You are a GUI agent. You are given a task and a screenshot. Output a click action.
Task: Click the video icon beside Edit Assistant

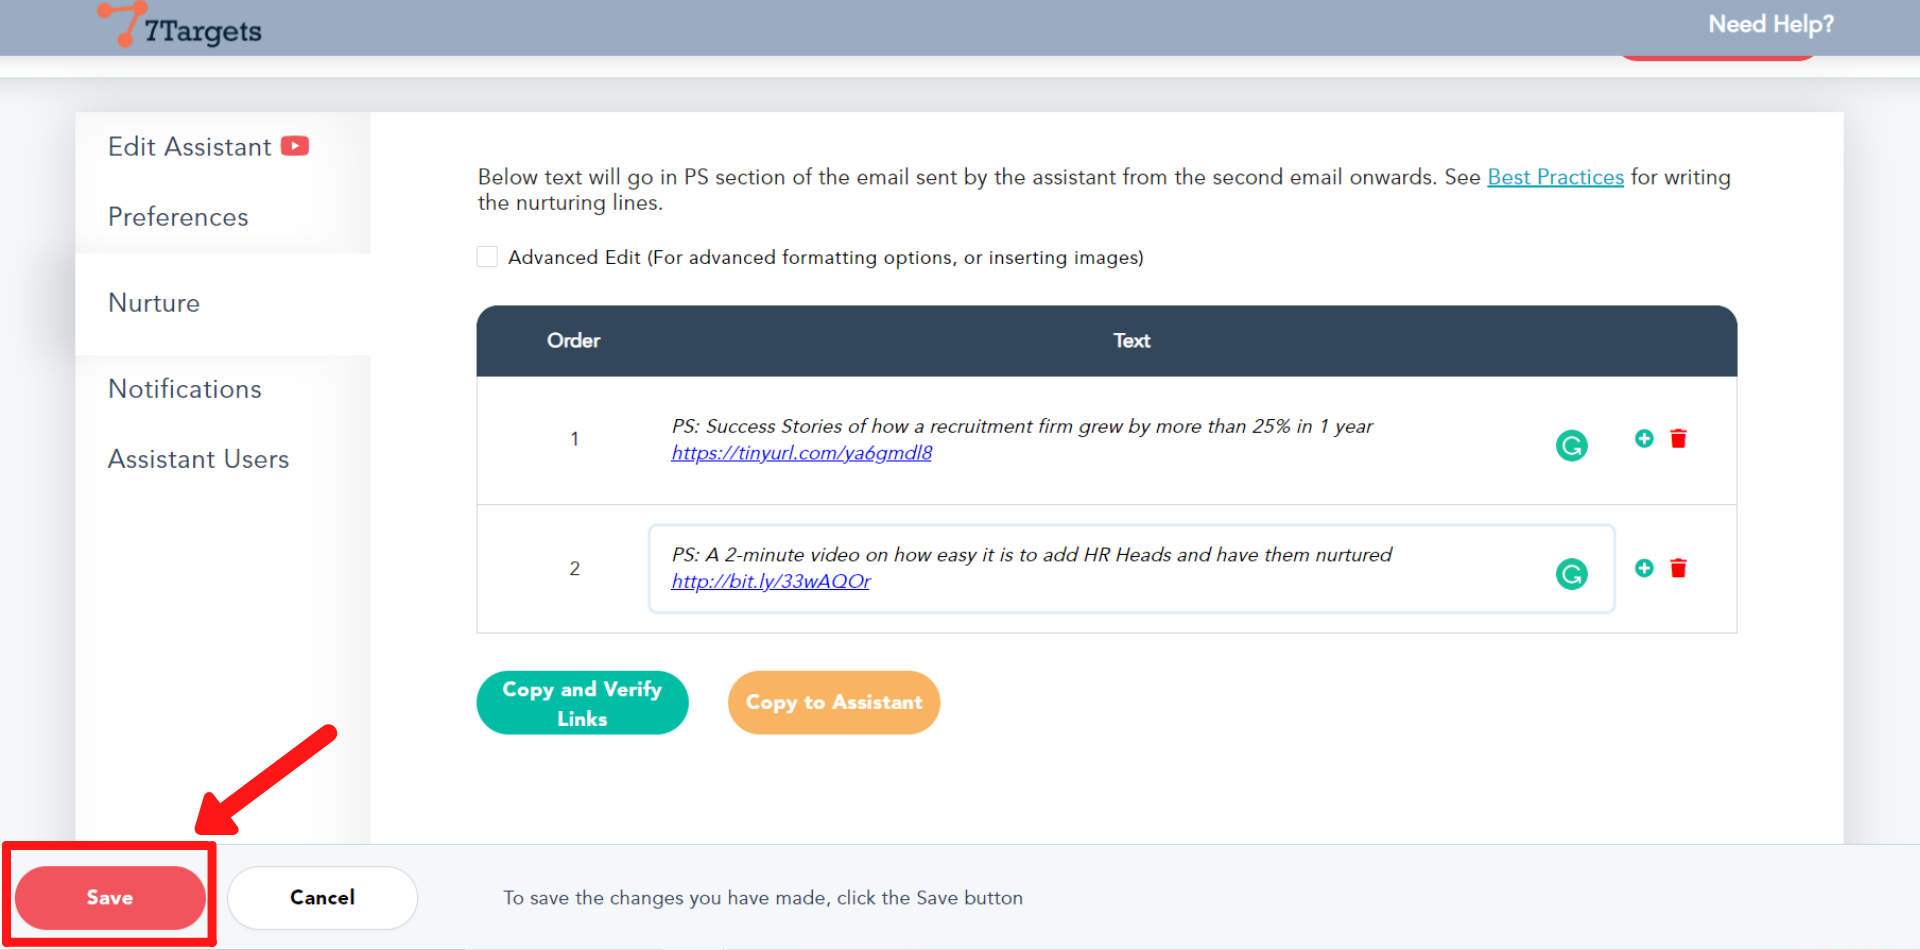[295, 146]
